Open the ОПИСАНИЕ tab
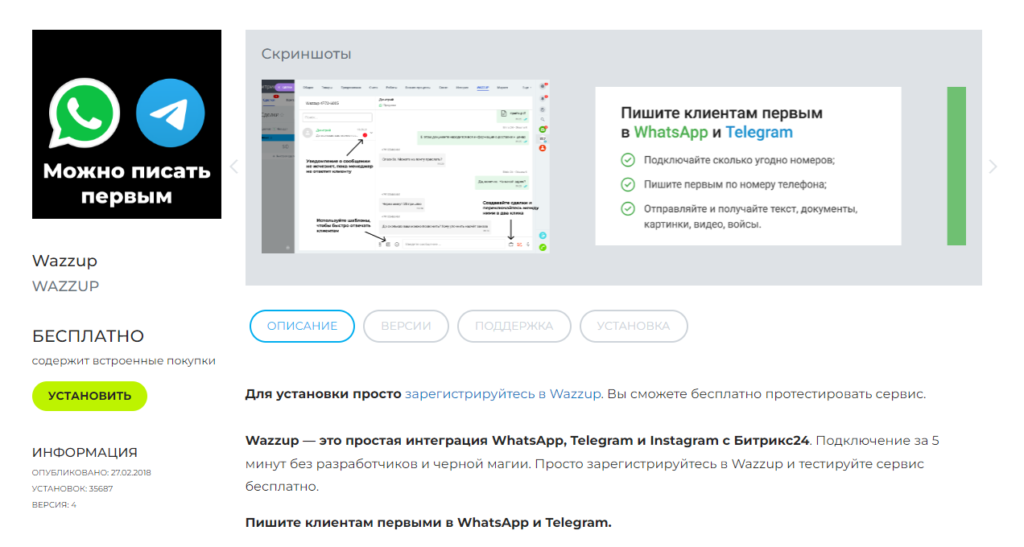 pyautogui.click(x=301, y=326)
